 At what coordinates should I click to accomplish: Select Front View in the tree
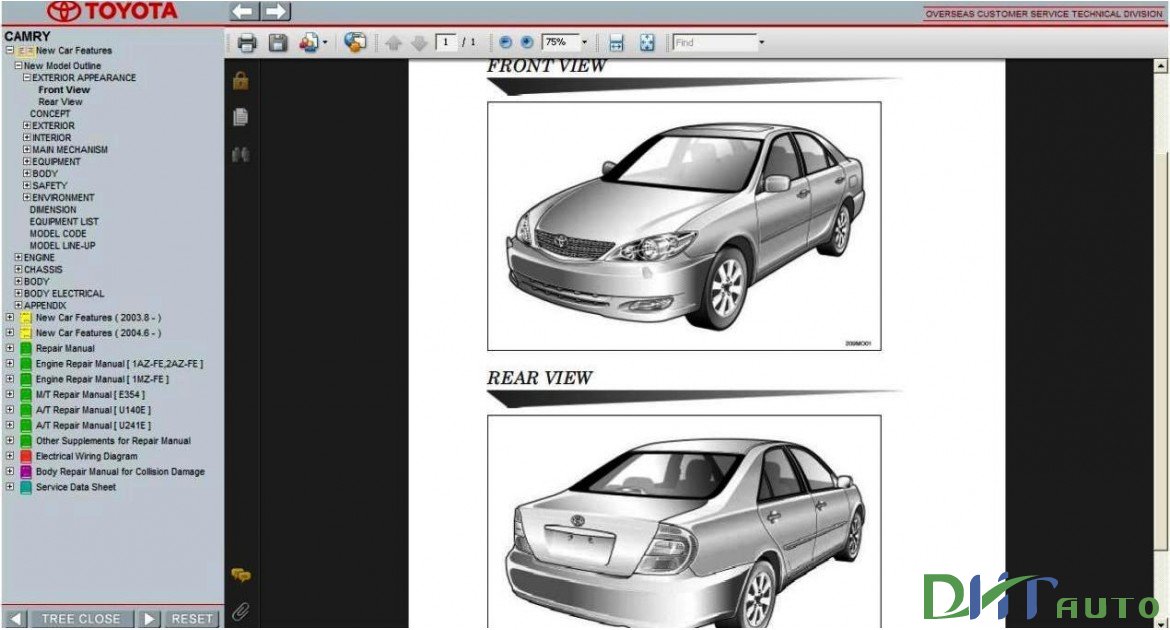[x=64, y=90]
